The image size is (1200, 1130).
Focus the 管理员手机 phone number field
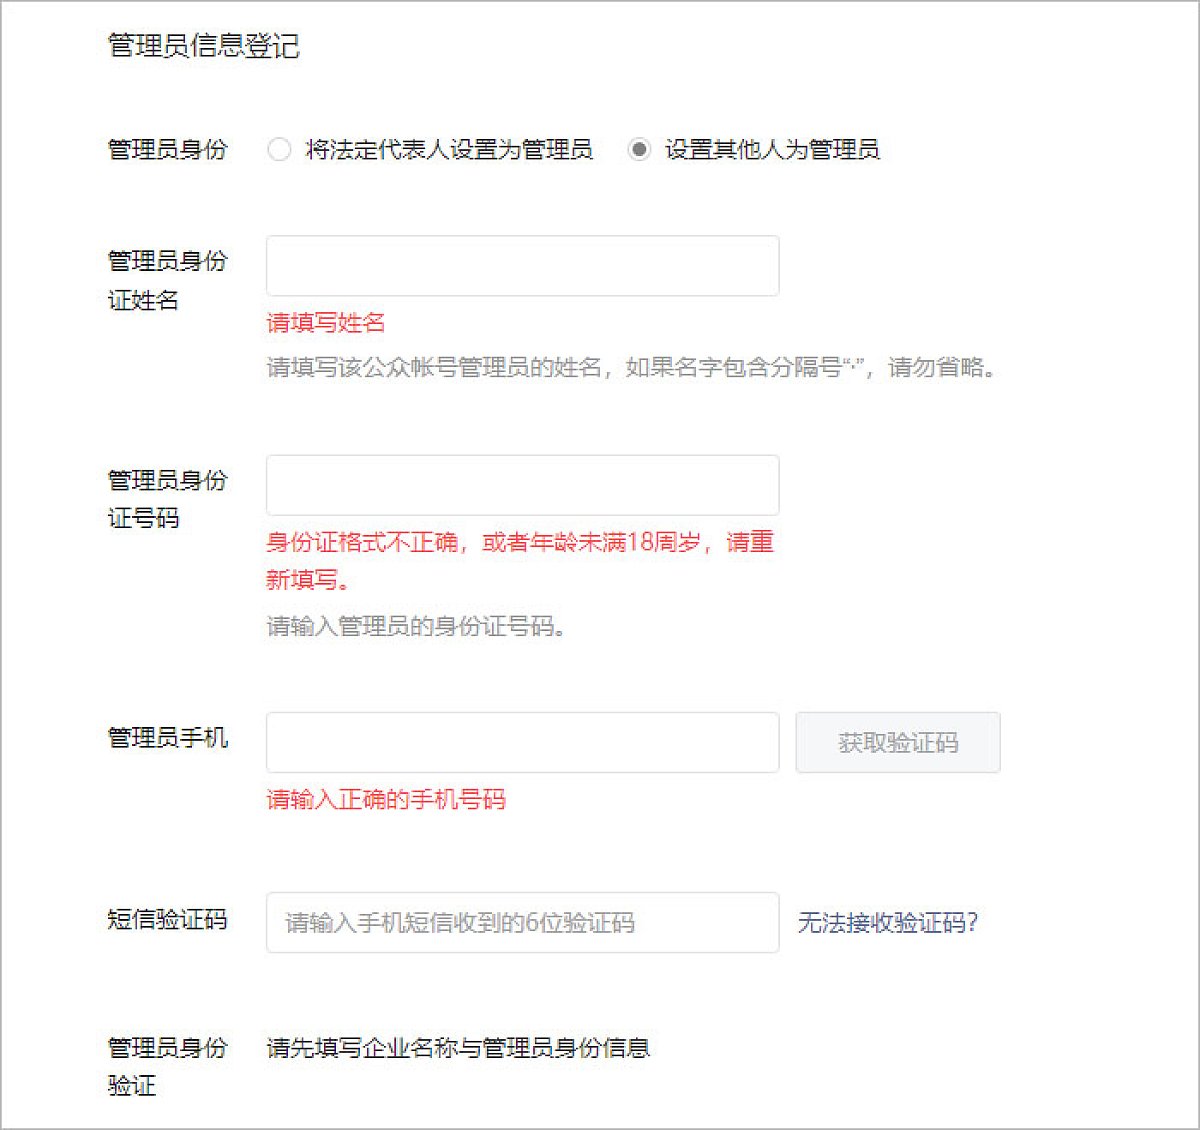click(x=522, y=742)
